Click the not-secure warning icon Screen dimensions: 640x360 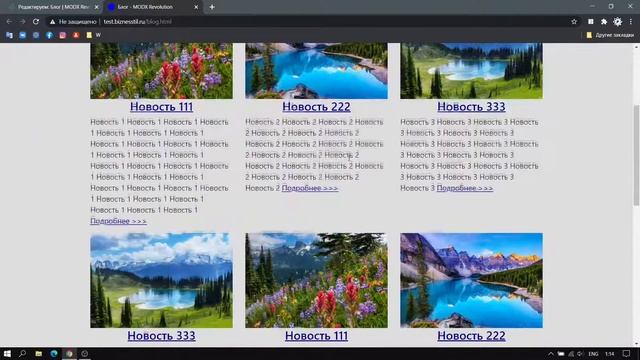pos(52,22)
